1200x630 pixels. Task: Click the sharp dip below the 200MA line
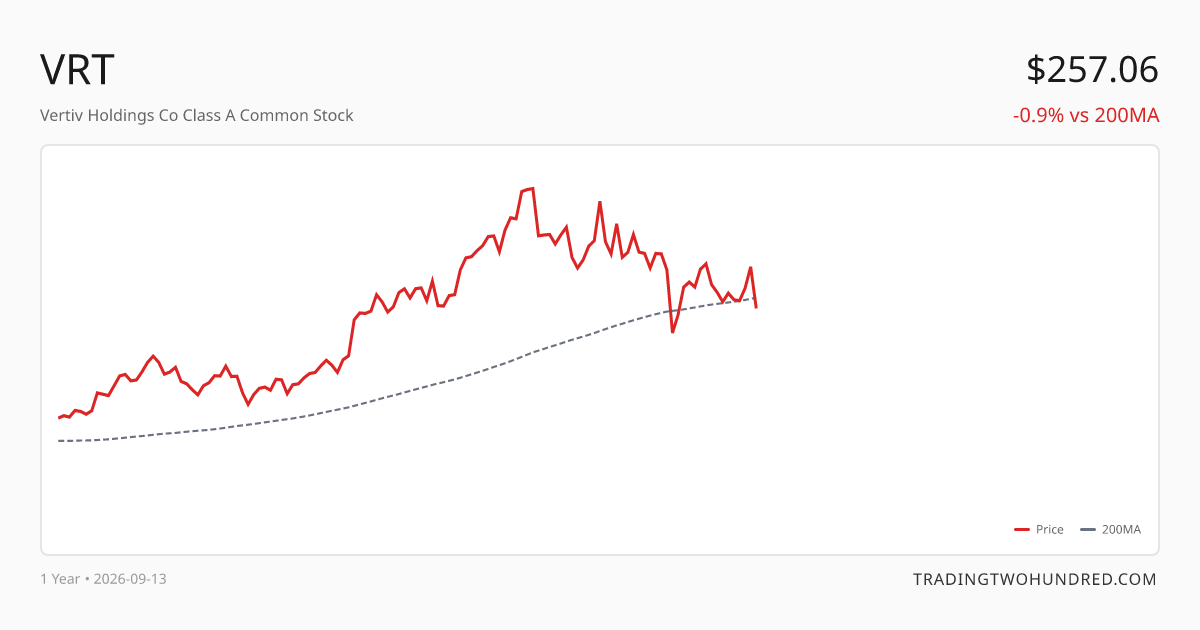pyautogui.click(x=673, y=331)
